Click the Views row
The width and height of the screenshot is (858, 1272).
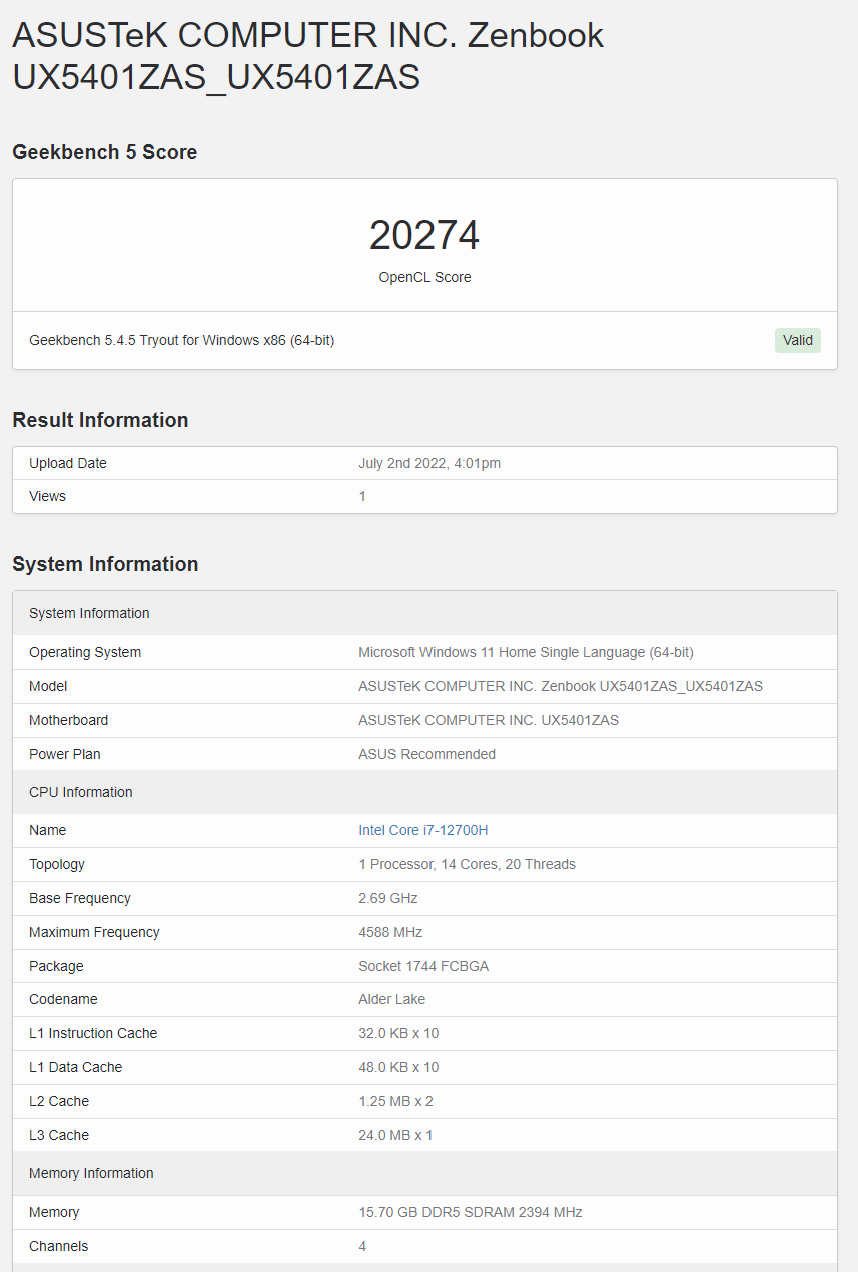[425, 496]
